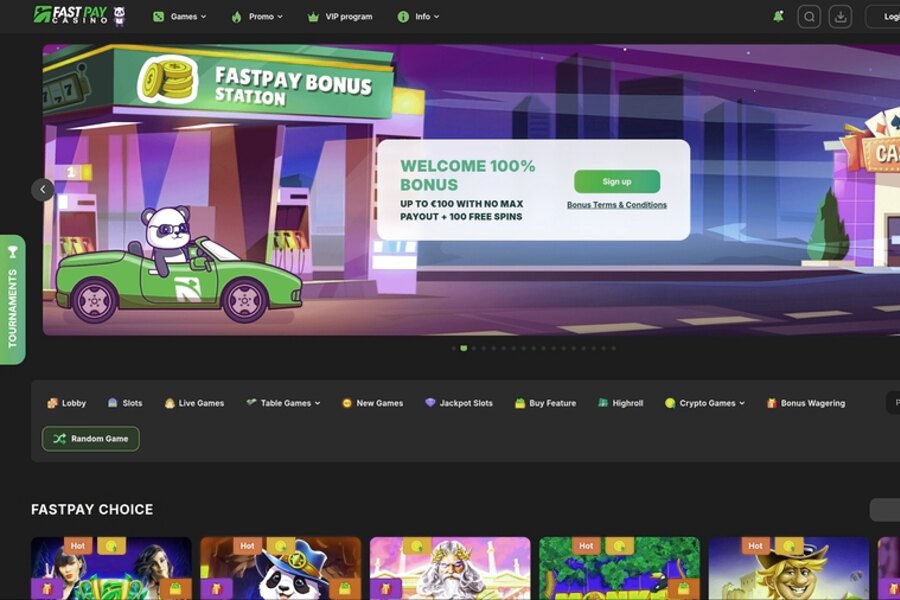The width and height of the screenshot is (900, 600).
Task: Click the green Sign up button
Action: [617, 181]
